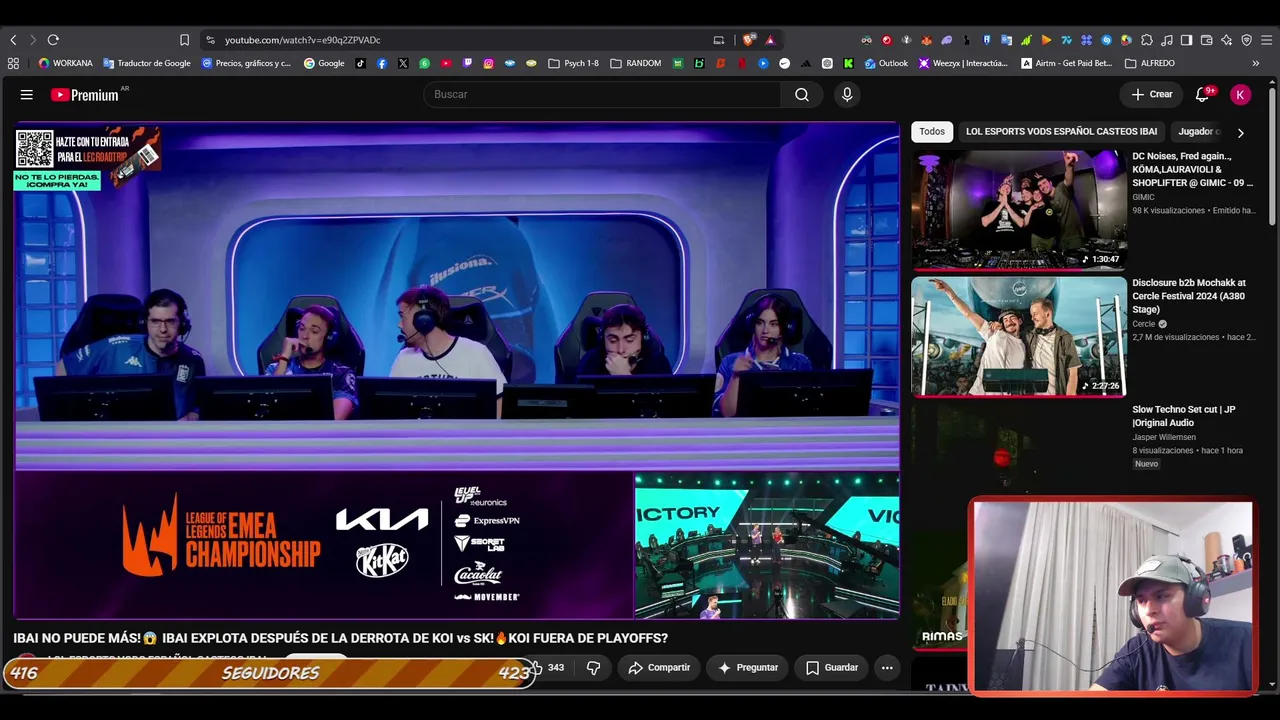The image size is (1280, 720).
Task: Open the Instagram bookmark icon
Action: tap(488, 63)
